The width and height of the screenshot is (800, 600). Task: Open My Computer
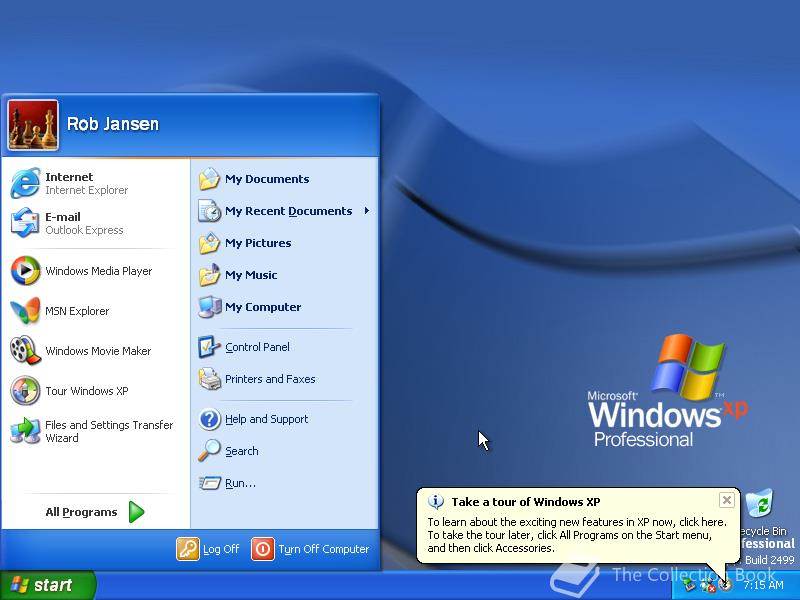click(x=285, y=307)
